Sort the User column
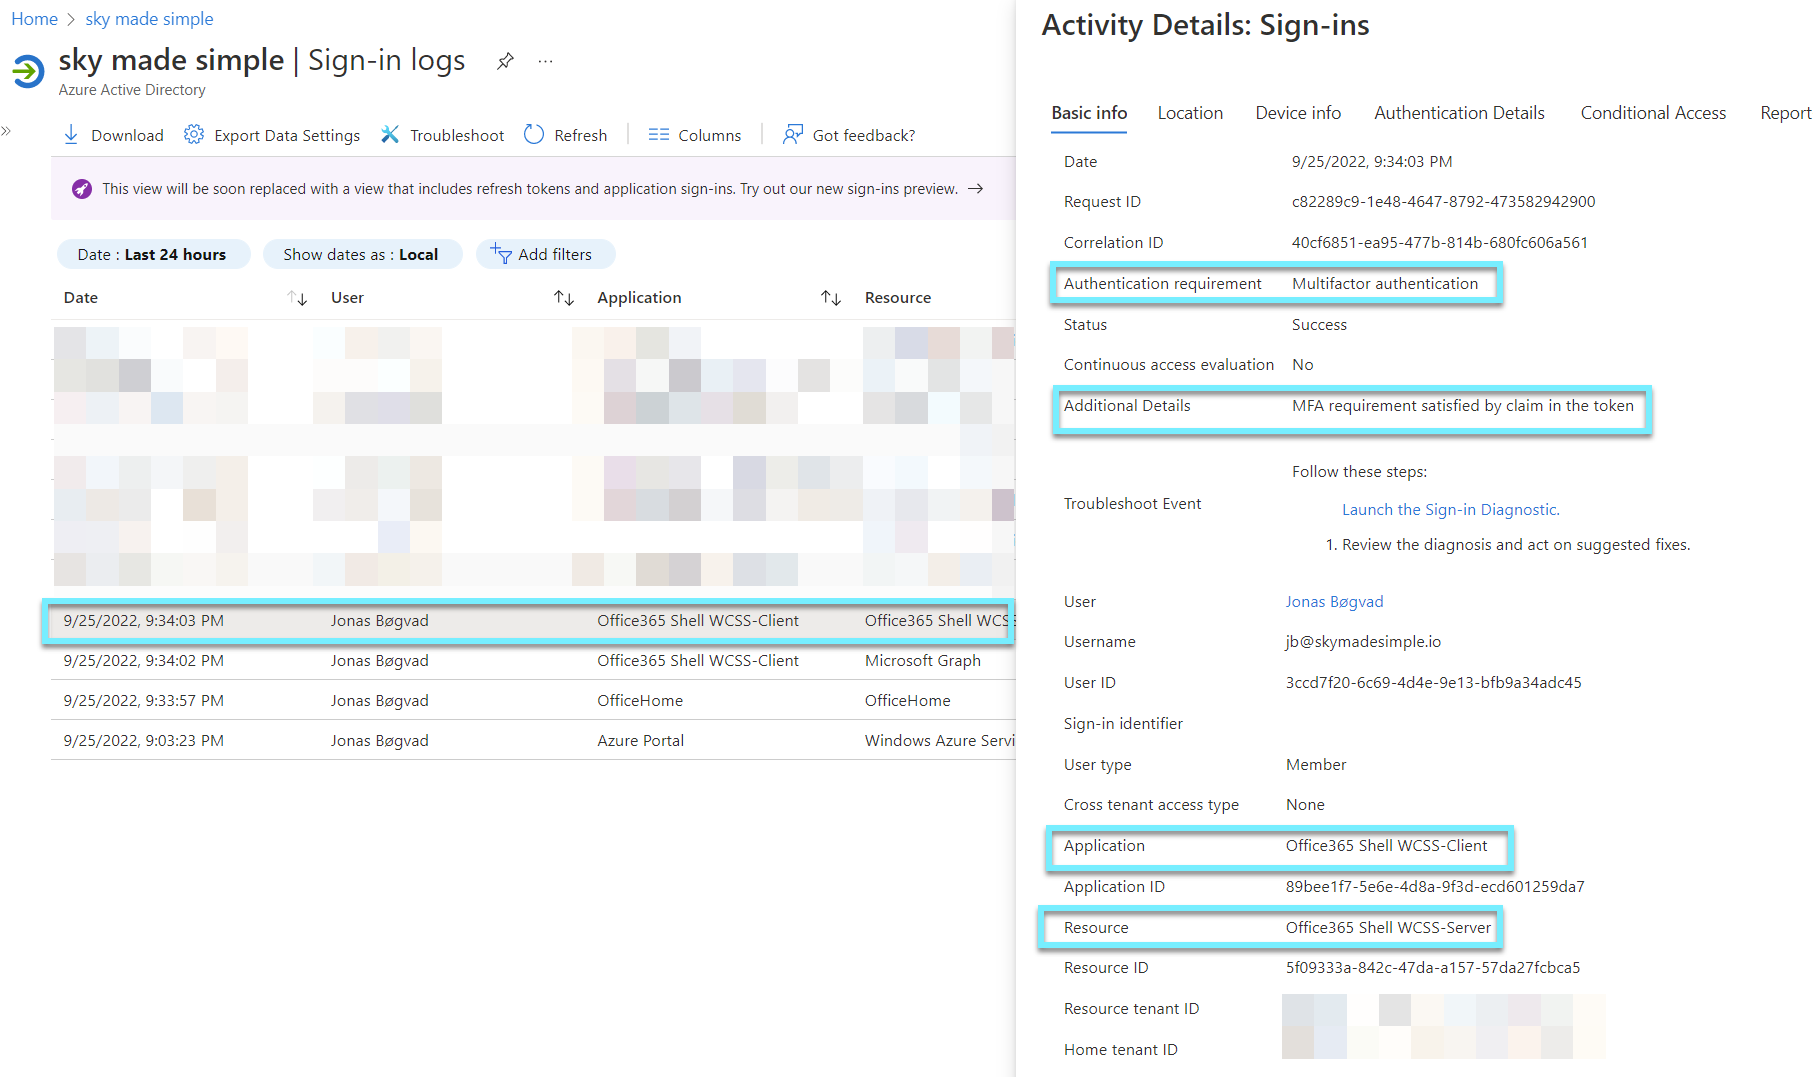This screenshot has width=1813, height=1077. [564, 298]
